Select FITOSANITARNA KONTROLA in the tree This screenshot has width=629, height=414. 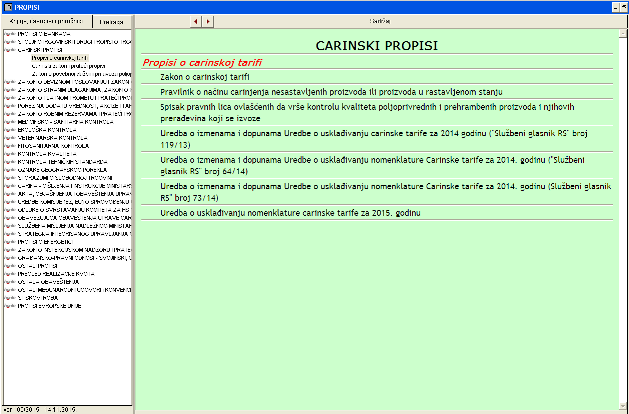pyautogui.click(x=53, y=146)
